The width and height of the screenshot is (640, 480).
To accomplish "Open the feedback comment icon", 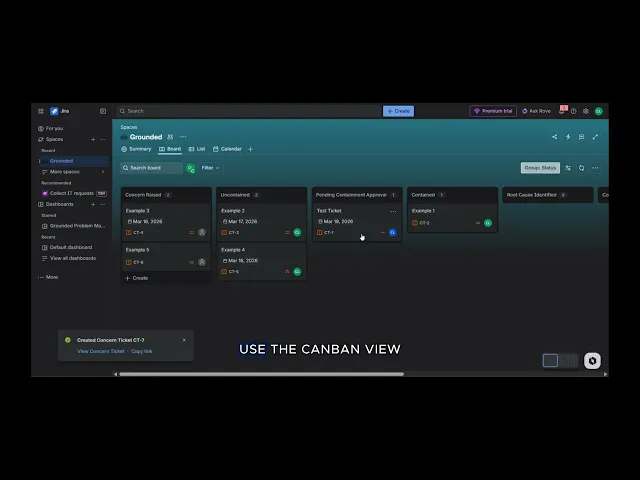I will point(582,137).
